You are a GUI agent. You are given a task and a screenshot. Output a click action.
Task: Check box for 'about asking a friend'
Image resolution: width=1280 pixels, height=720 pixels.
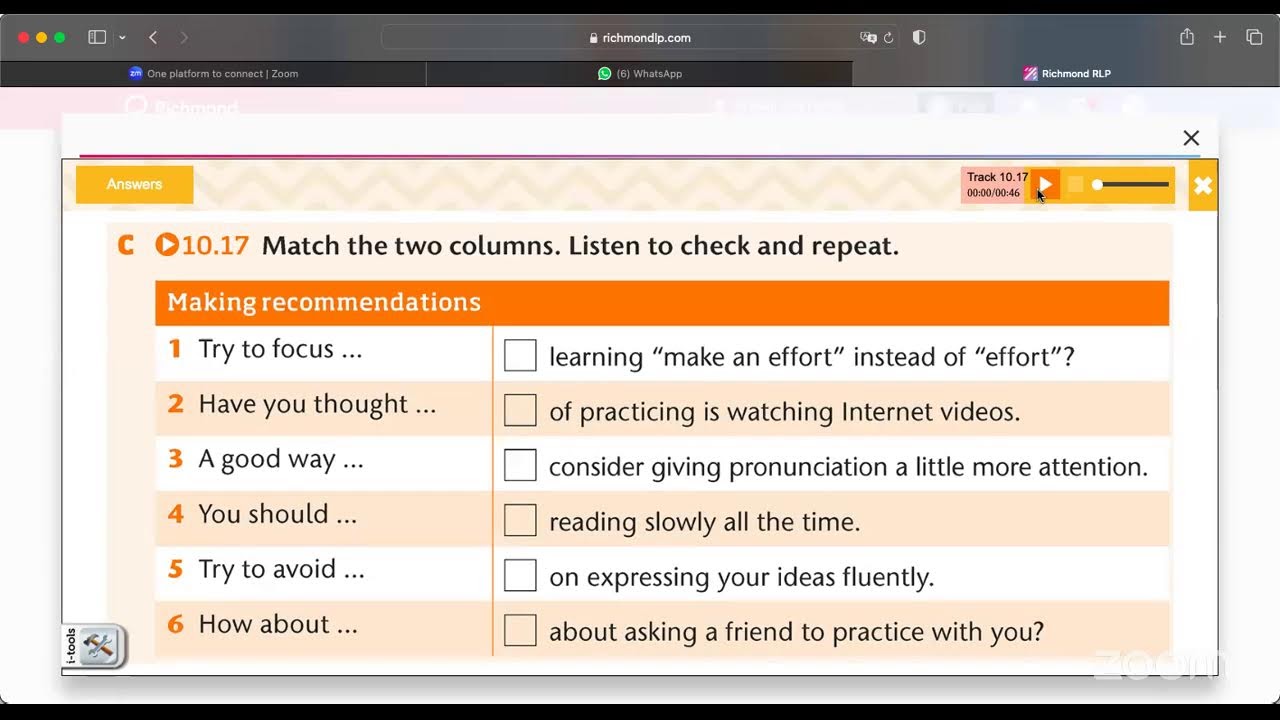click(520, 630)
